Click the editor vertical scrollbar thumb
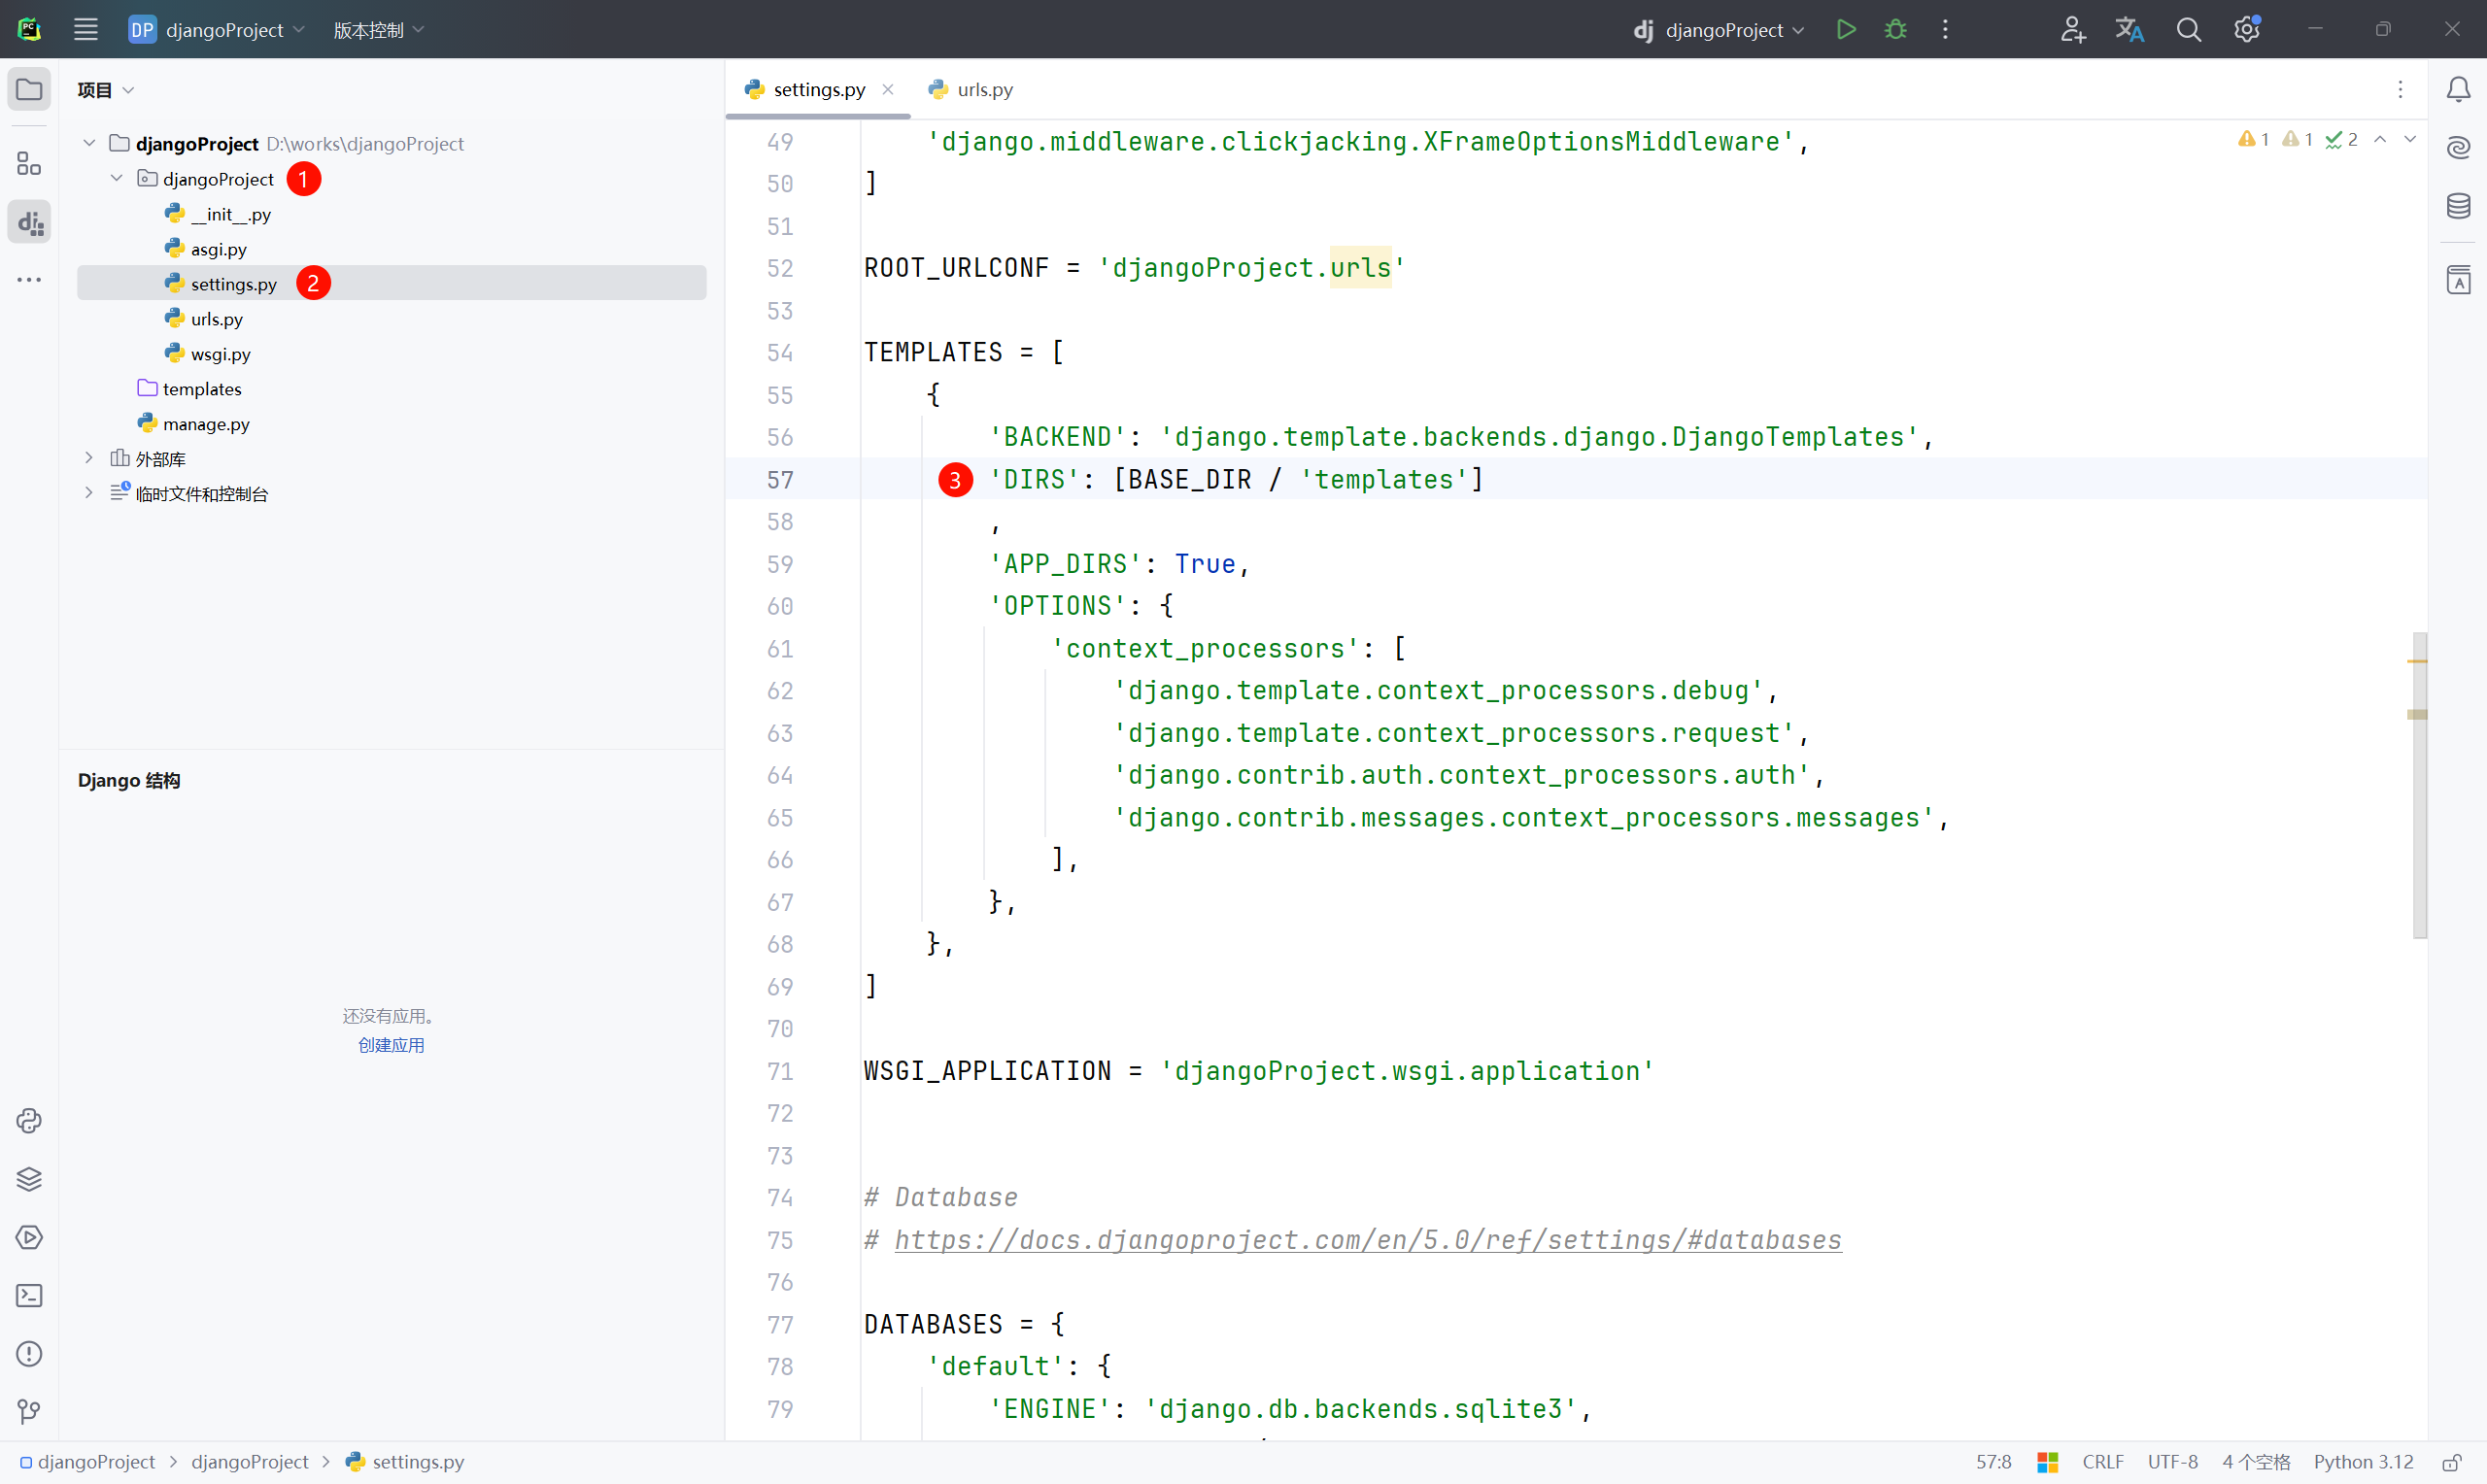Screen dimensions: 2487x1484 point(2419,785)
